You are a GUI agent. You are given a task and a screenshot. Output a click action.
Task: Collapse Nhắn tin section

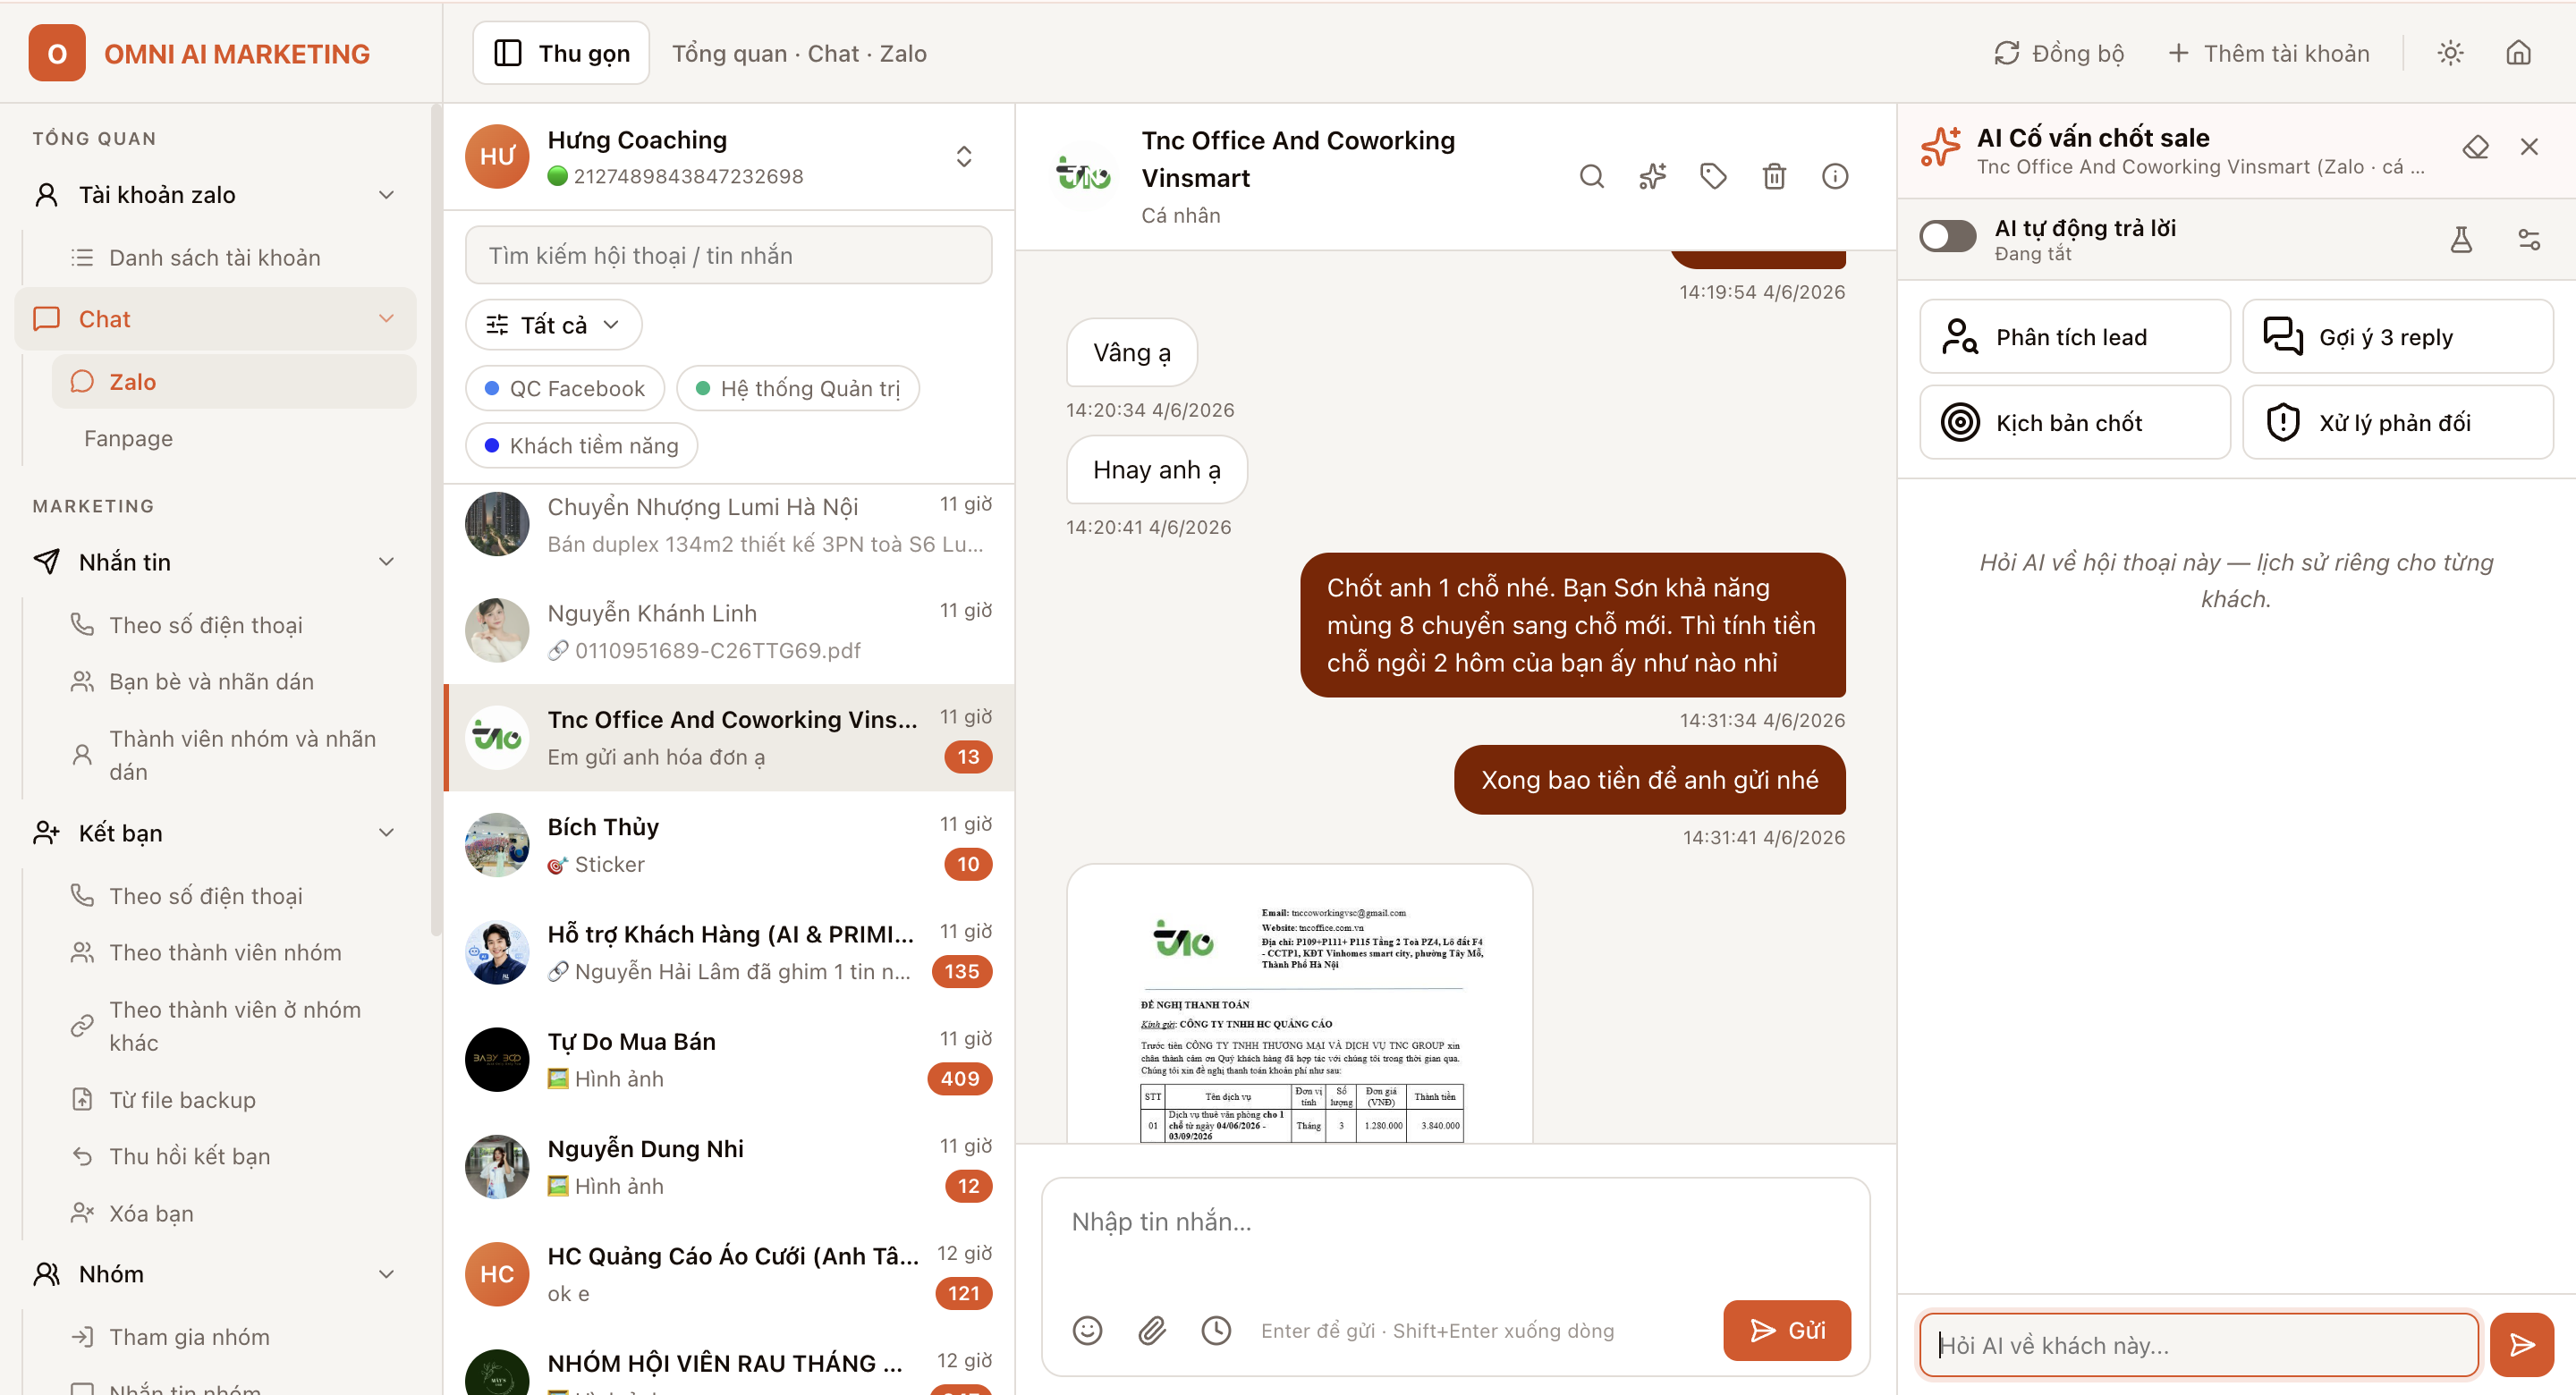click(x=385, y=562)
